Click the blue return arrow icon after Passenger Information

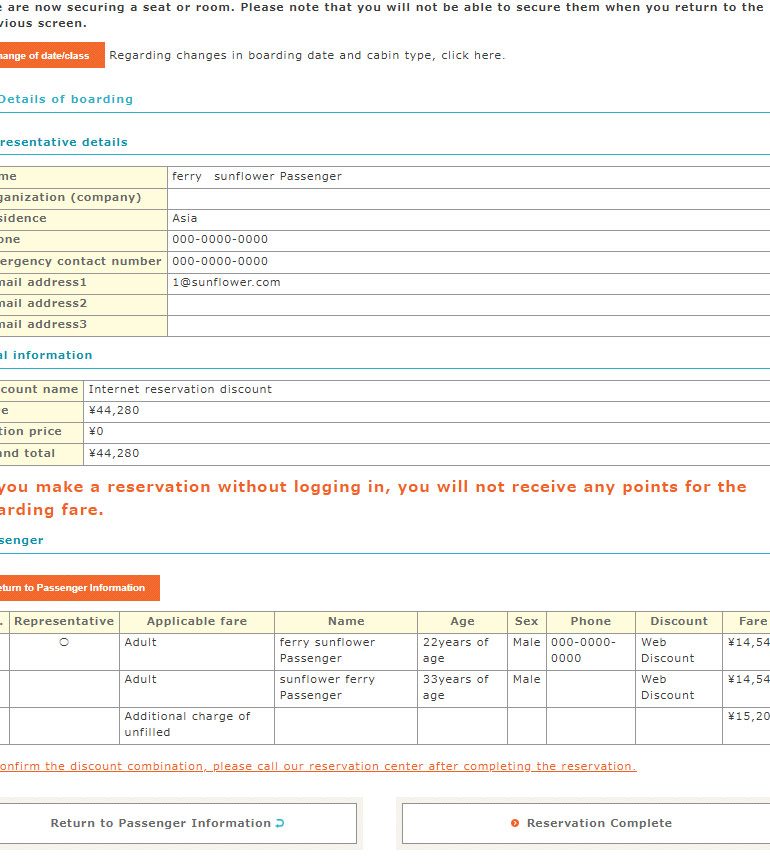[279, 823]
